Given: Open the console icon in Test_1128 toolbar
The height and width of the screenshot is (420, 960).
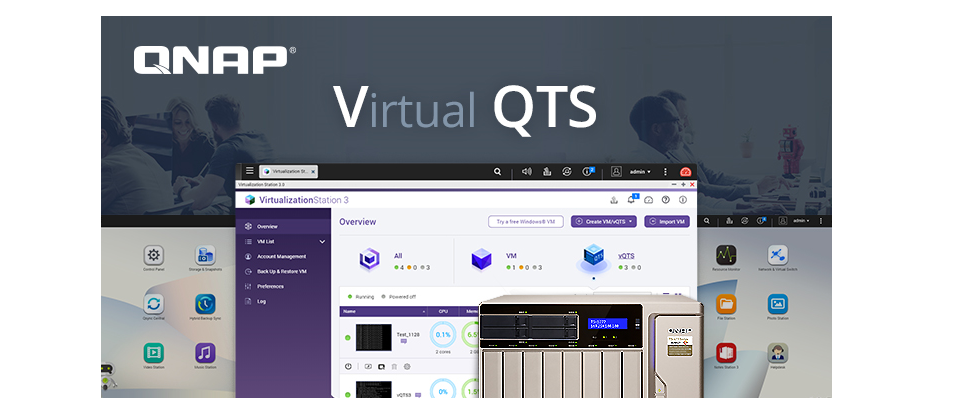Looking at the screenshot, I should [369, 367].
